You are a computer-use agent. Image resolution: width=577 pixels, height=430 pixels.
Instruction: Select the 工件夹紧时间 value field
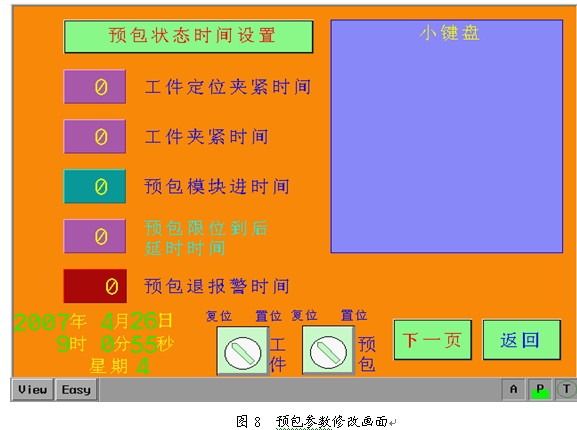click(95, 136)
